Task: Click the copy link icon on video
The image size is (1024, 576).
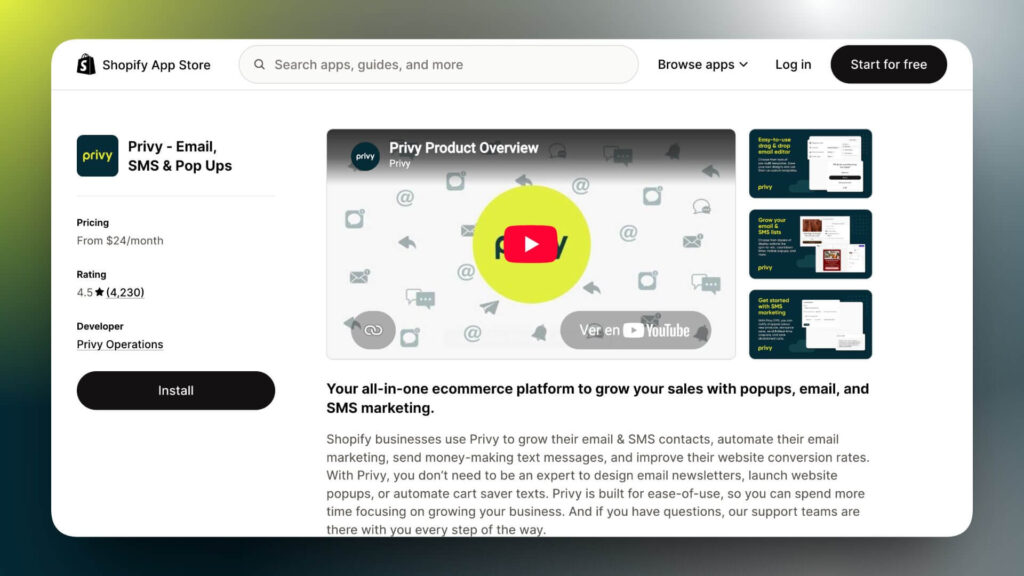Action: tap(373, 330)
